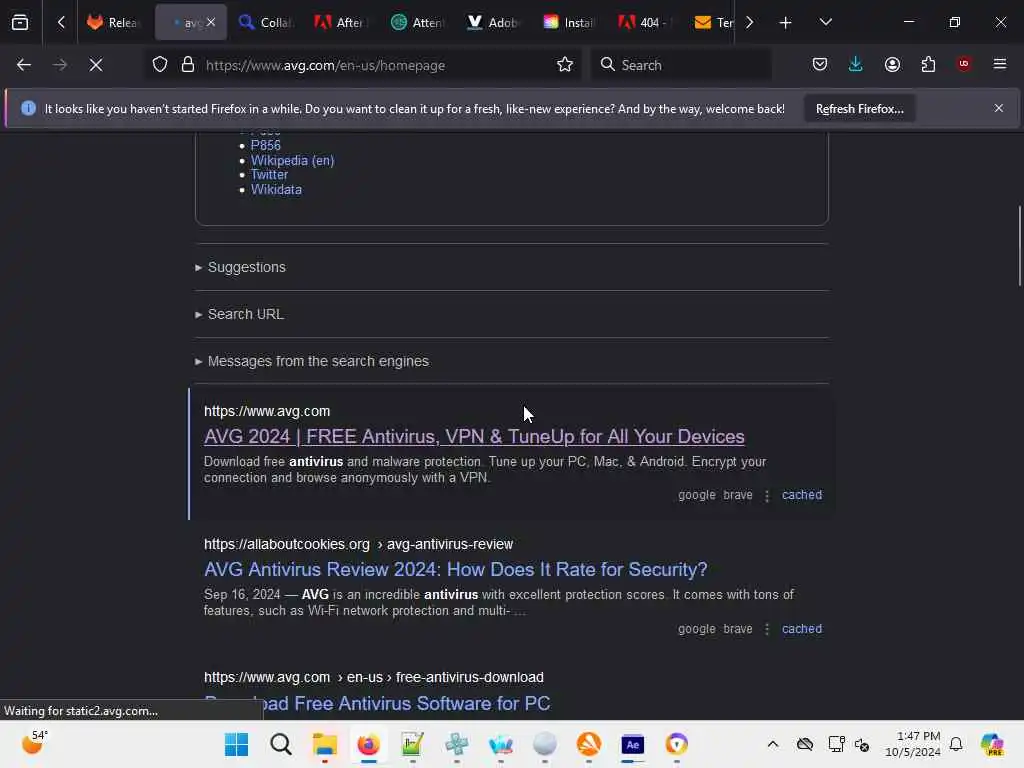1024x768 pixels.
Task: View site security padlock info
Action: 188,65
